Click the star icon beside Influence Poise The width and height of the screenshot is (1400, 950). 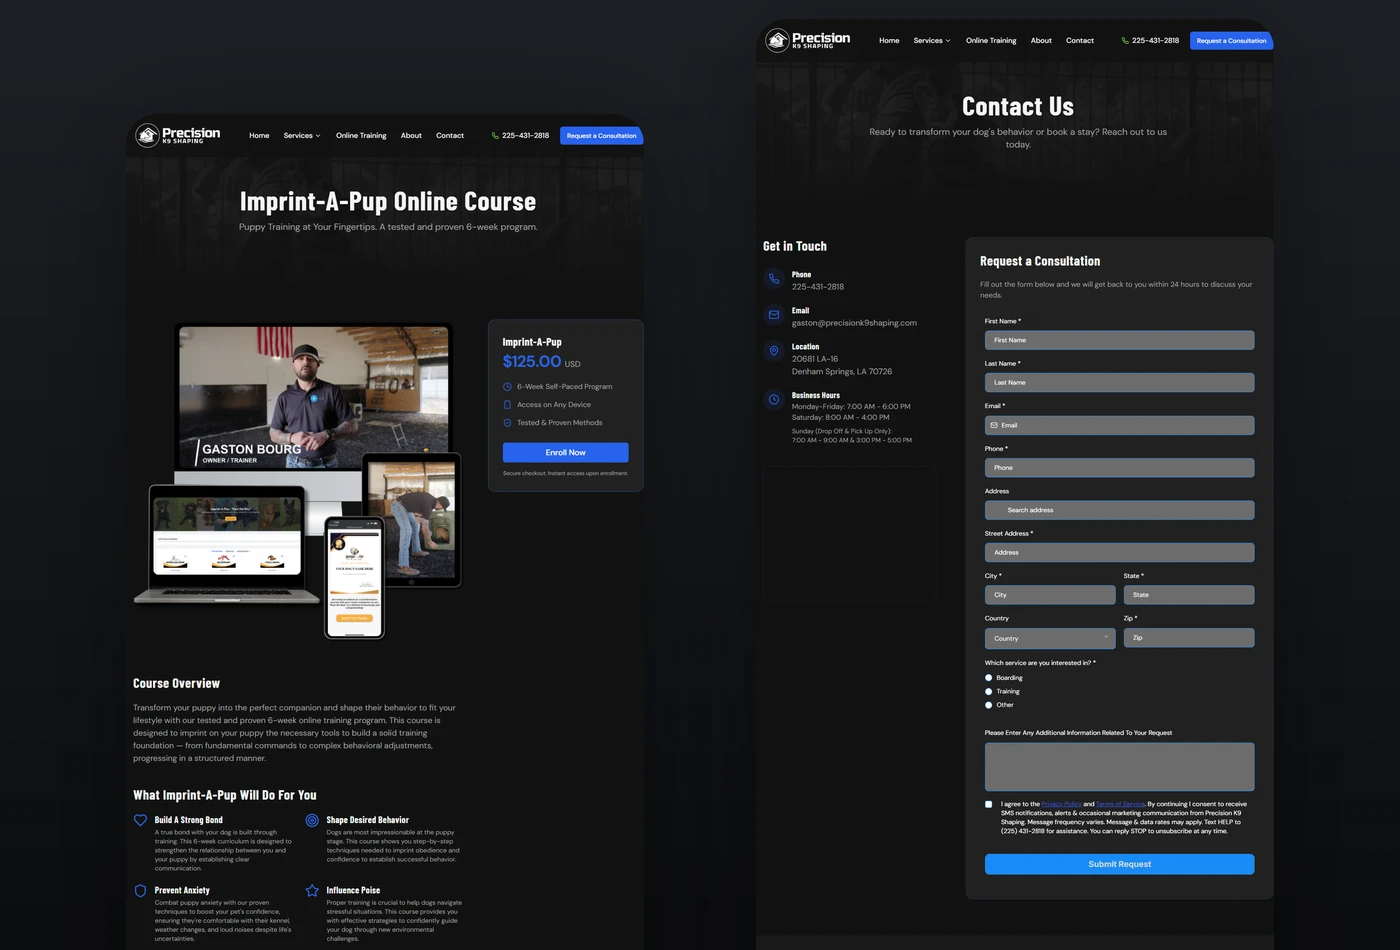[x=312, y=890]
